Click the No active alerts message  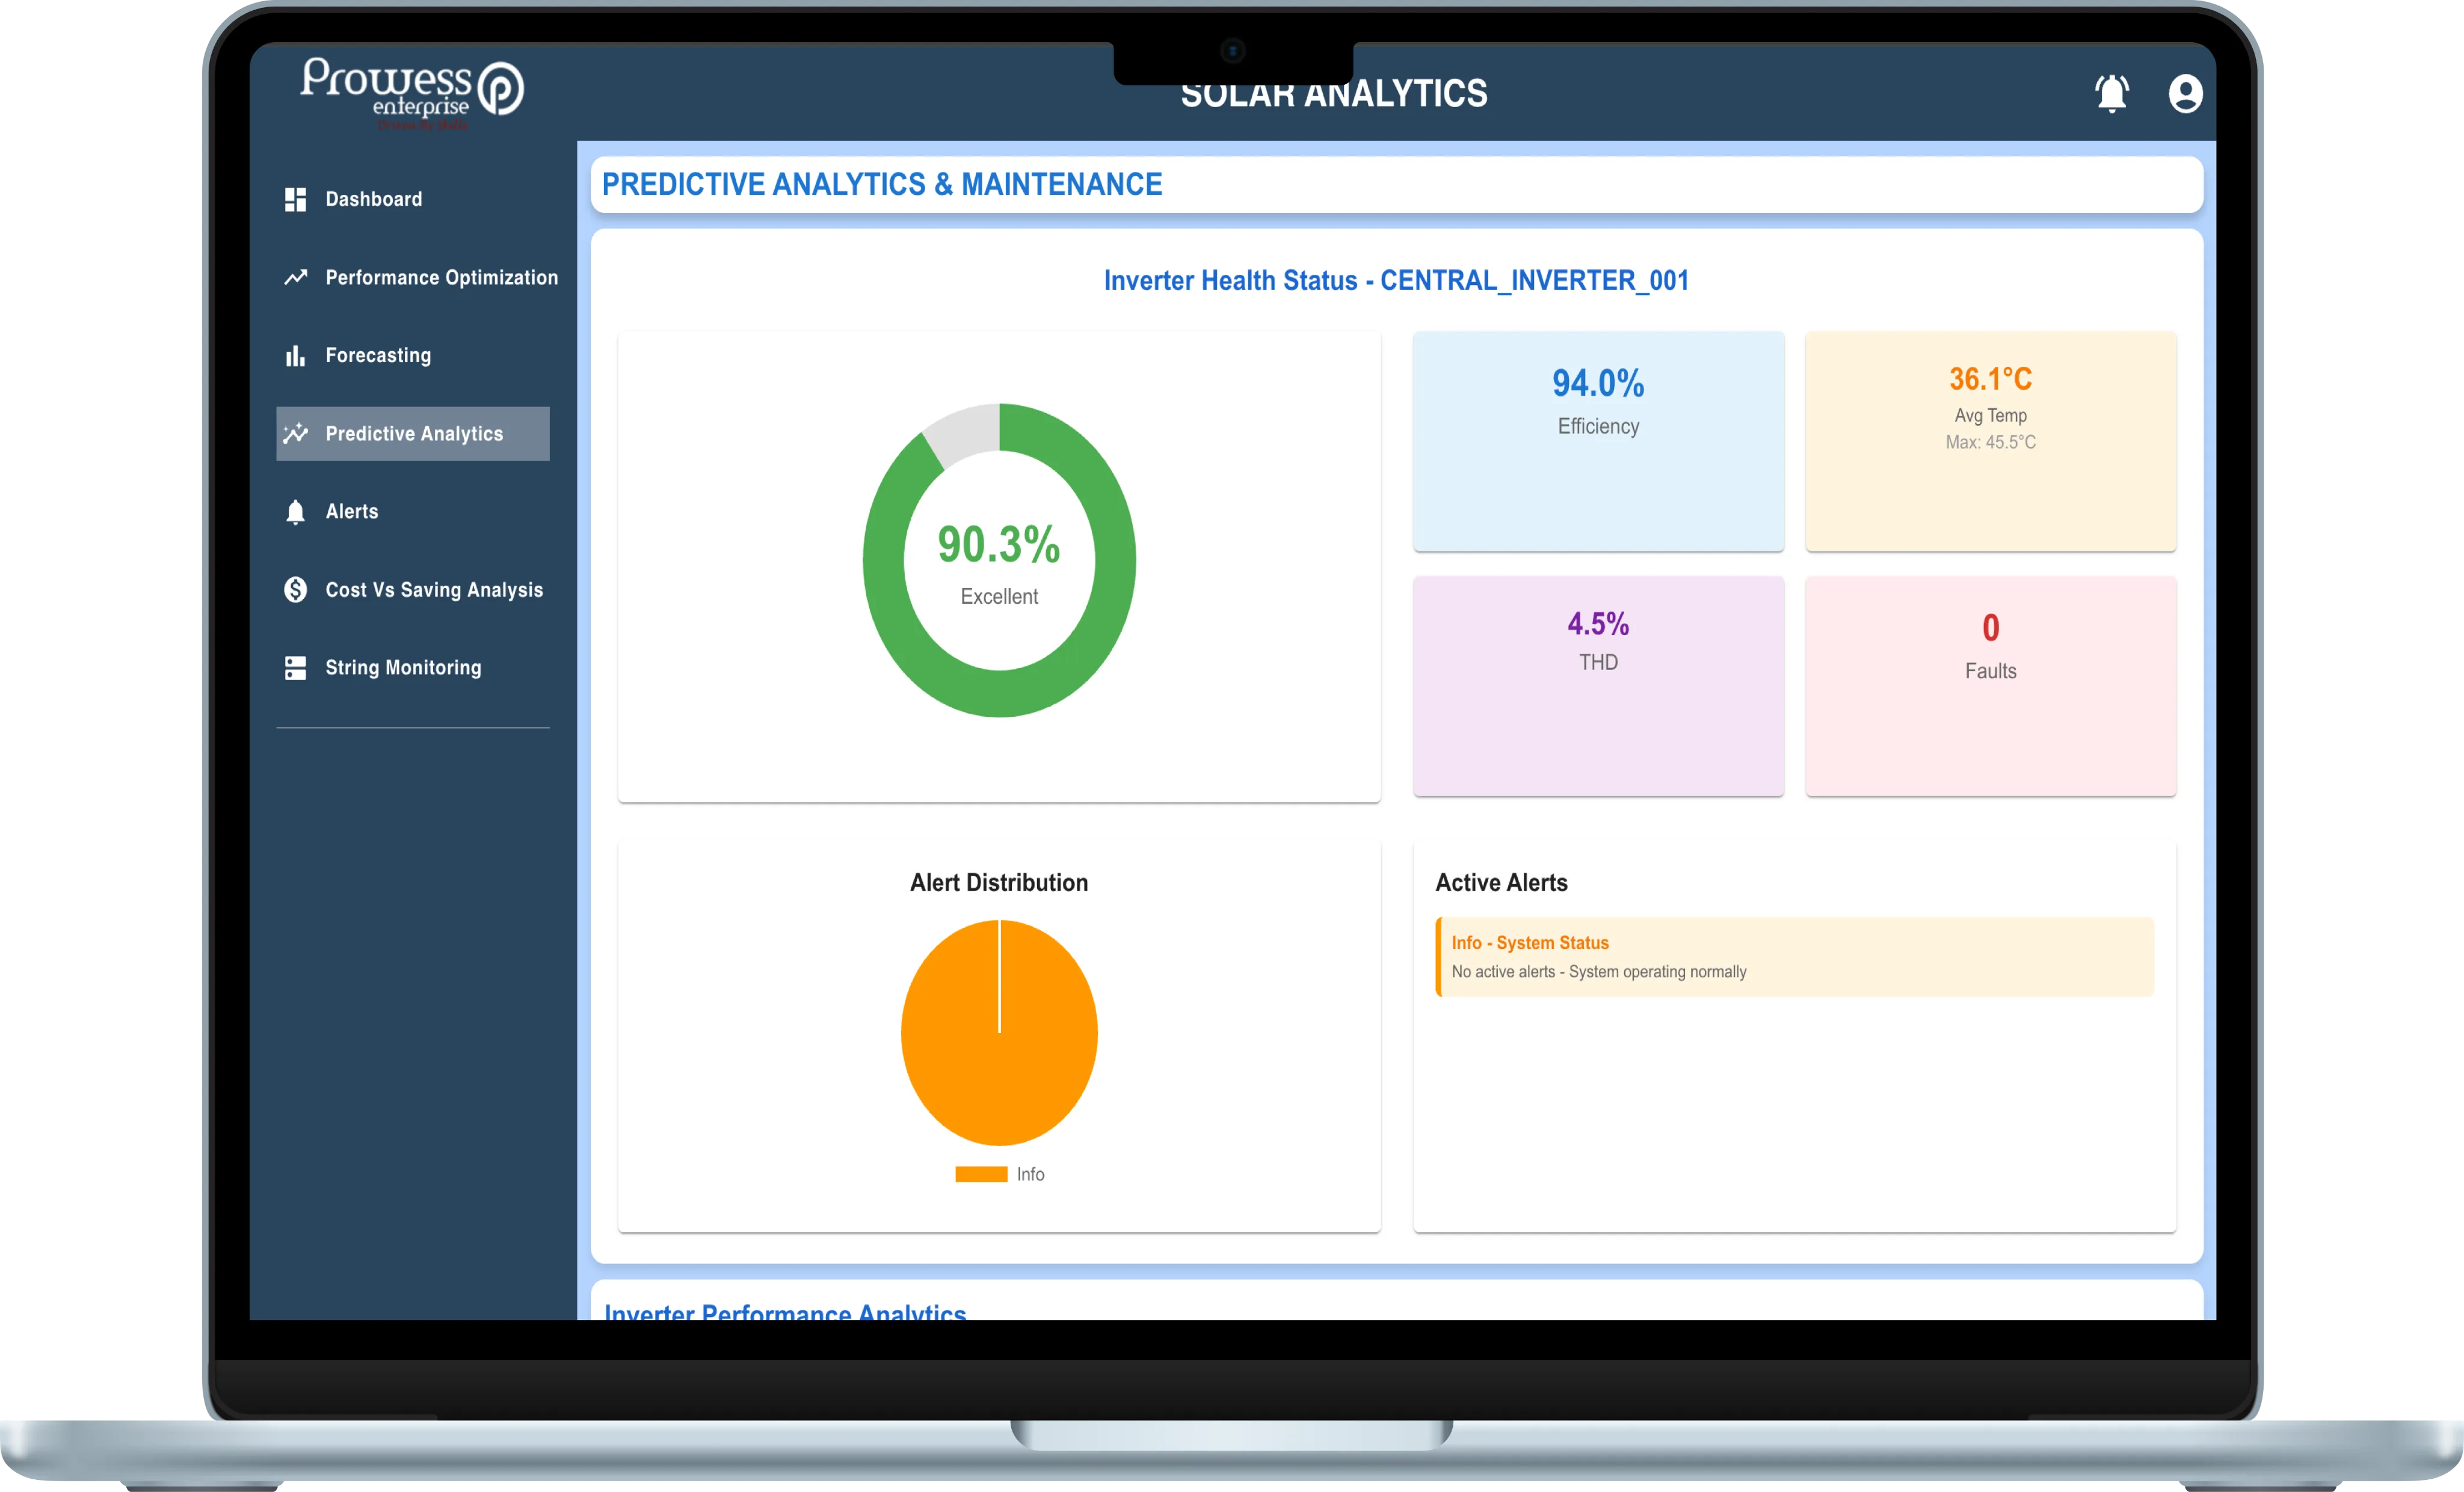[x=1598, y=971]
